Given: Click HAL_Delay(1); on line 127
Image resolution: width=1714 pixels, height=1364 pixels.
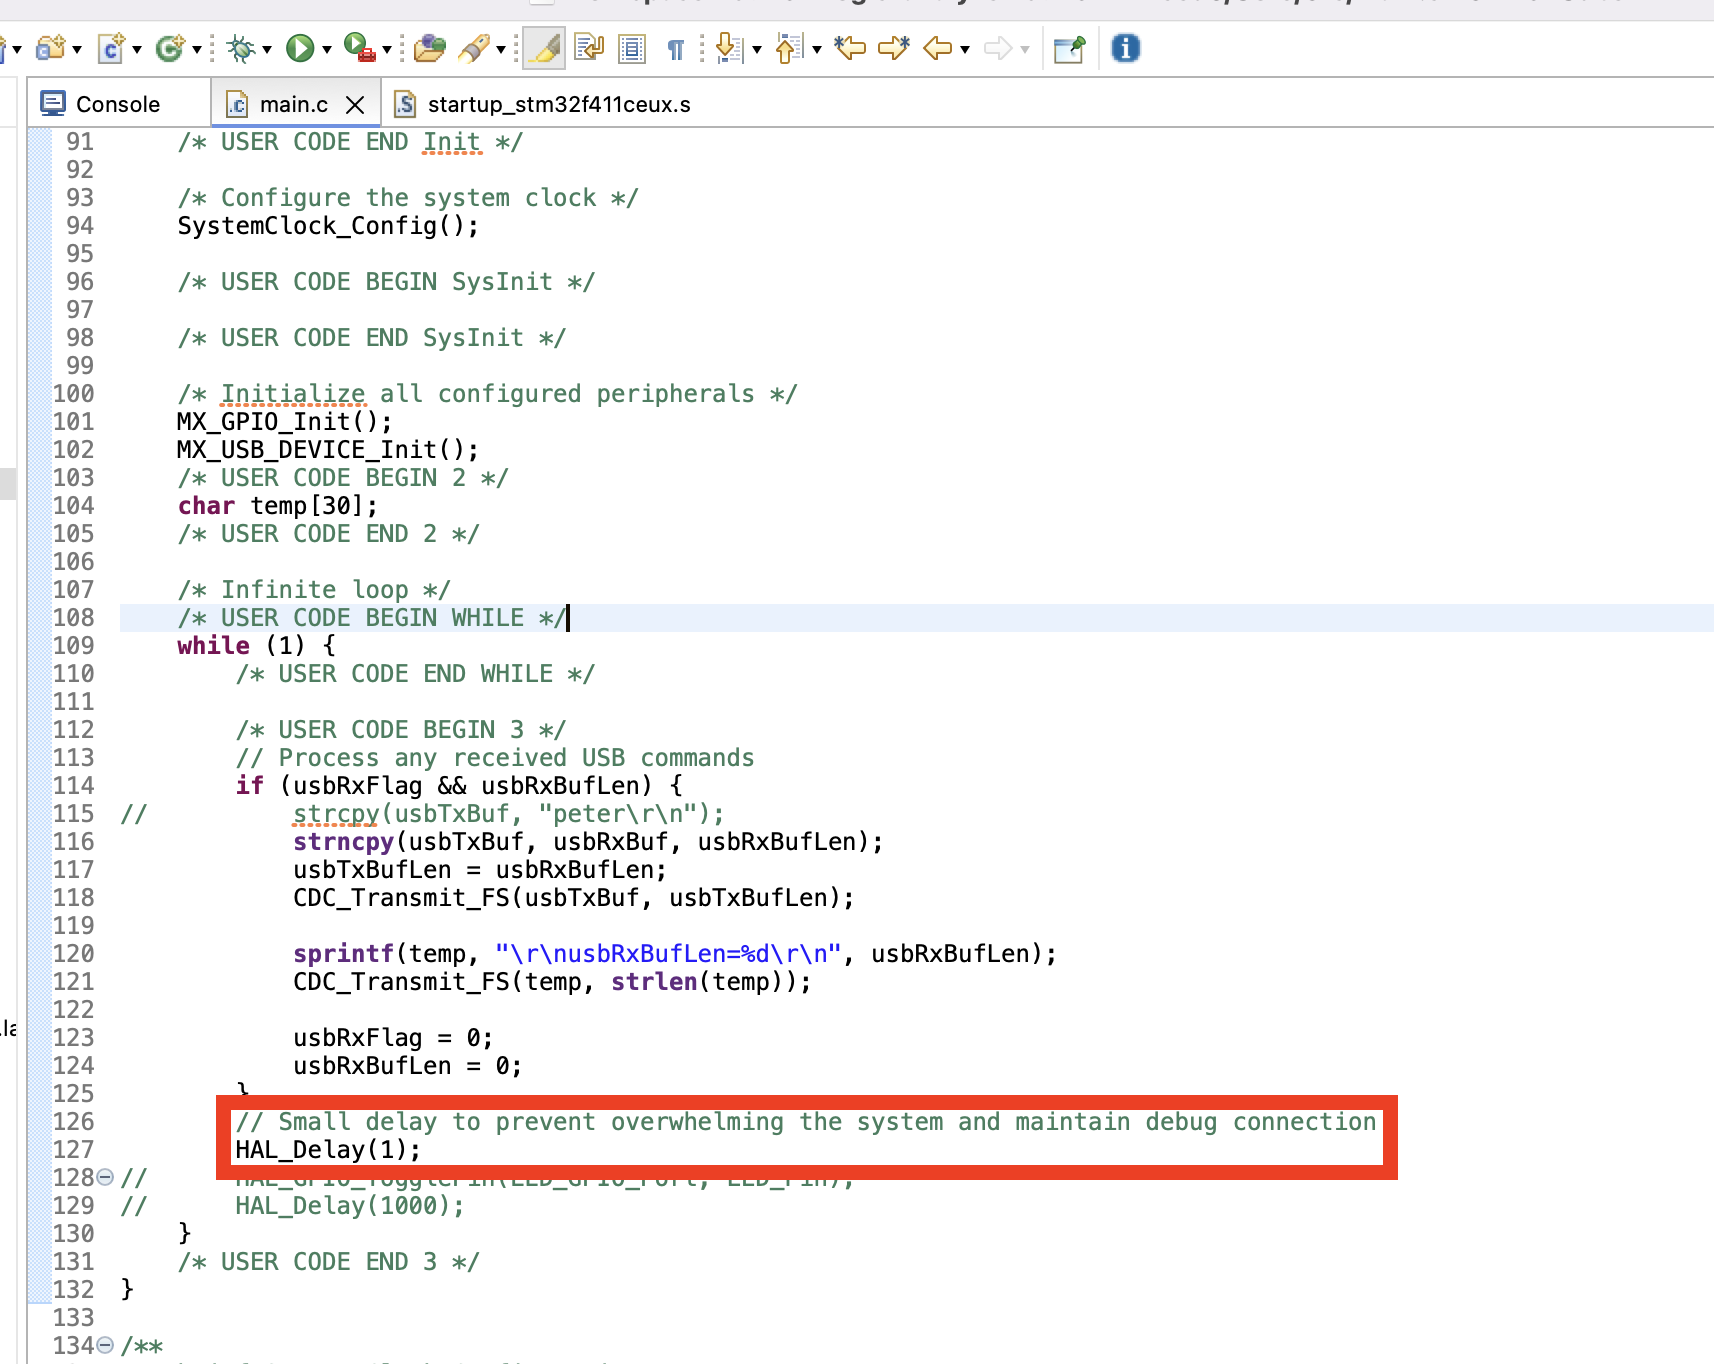Looking at the screenshot, I should [x=328, y=1150].
